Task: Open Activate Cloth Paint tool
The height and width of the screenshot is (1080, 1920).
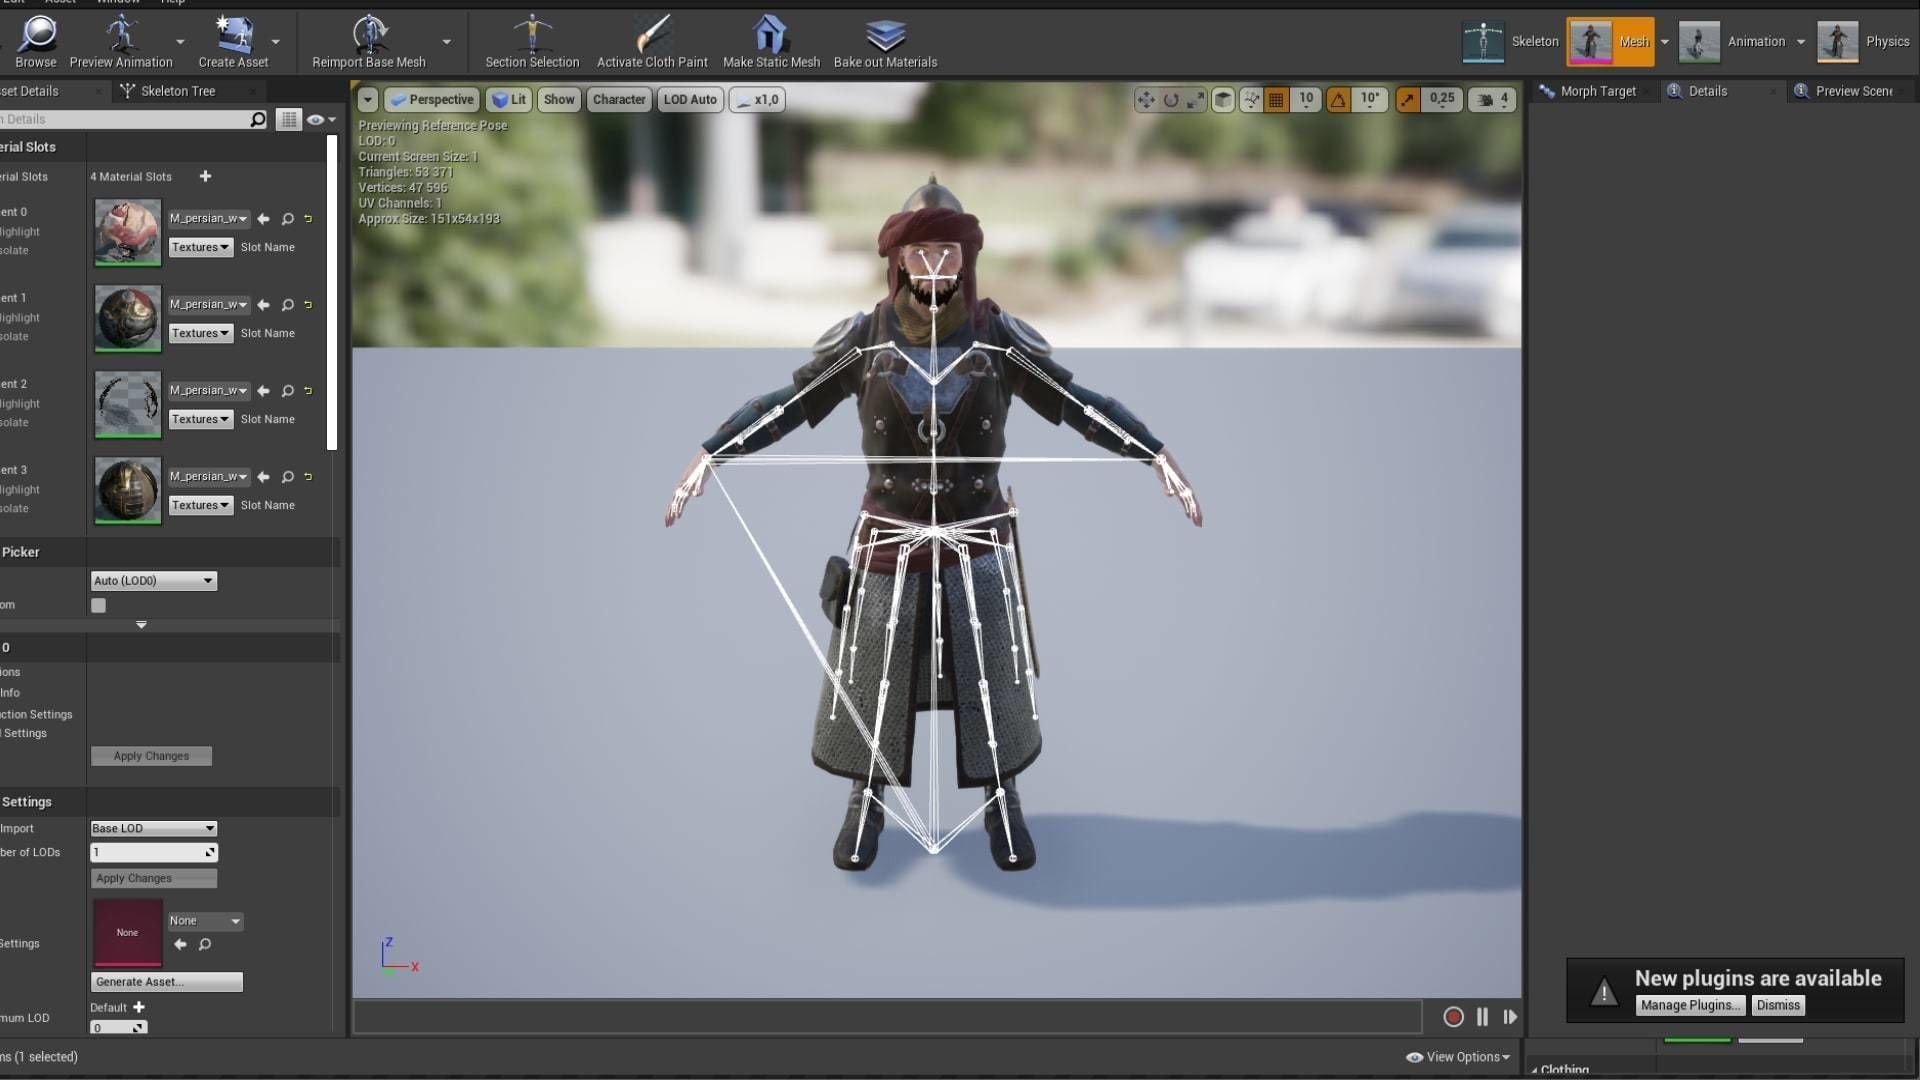Action: pos(652,35)
